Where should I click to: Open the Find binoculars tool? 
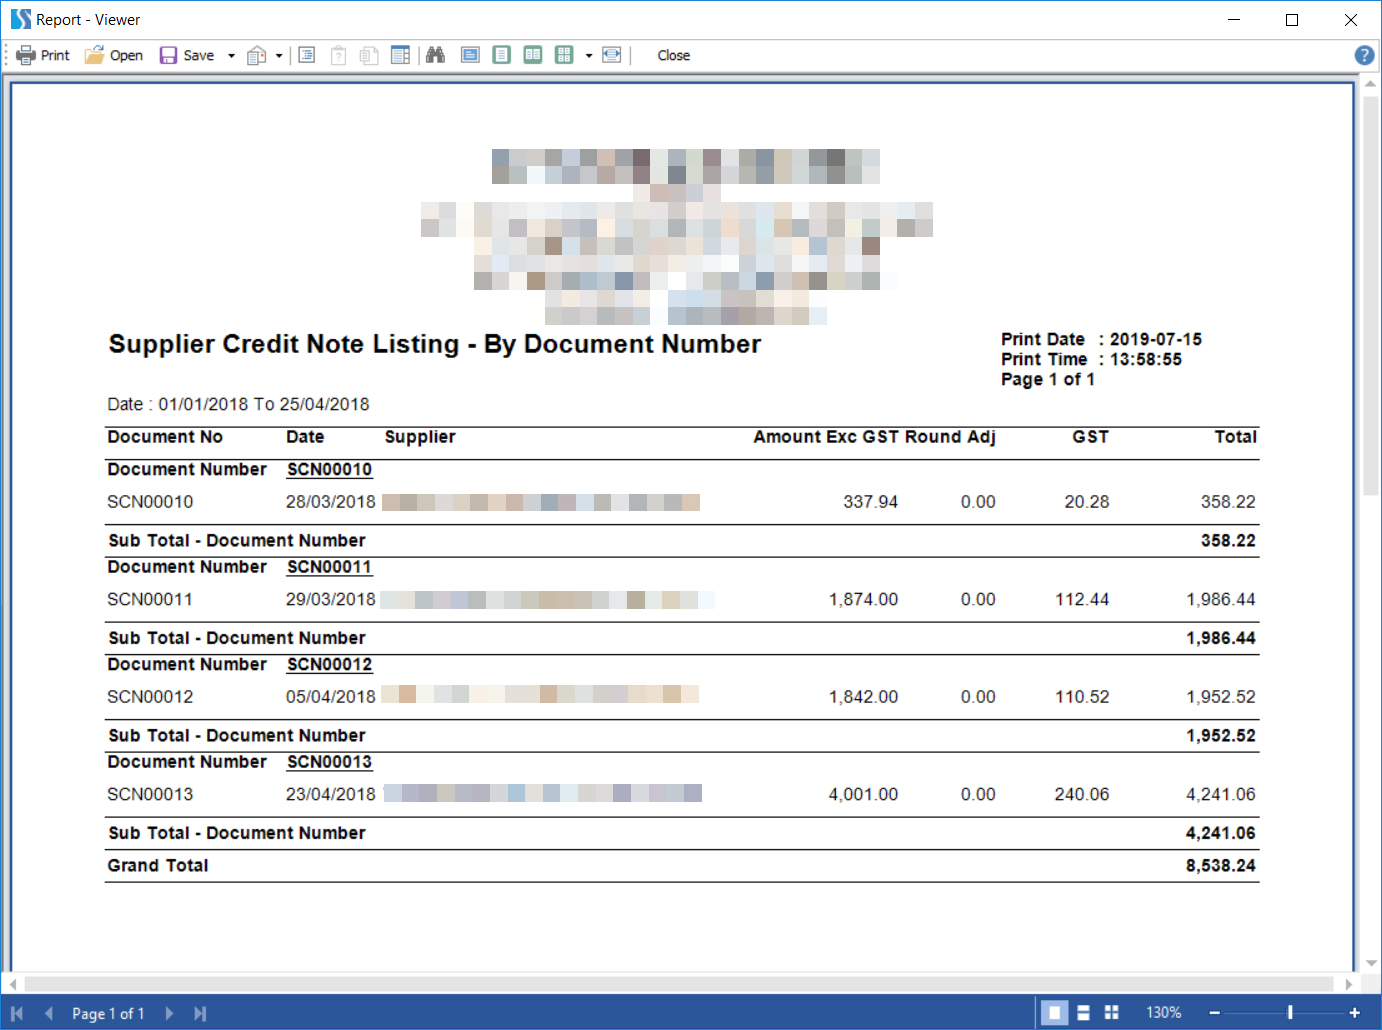click(435, 55)
